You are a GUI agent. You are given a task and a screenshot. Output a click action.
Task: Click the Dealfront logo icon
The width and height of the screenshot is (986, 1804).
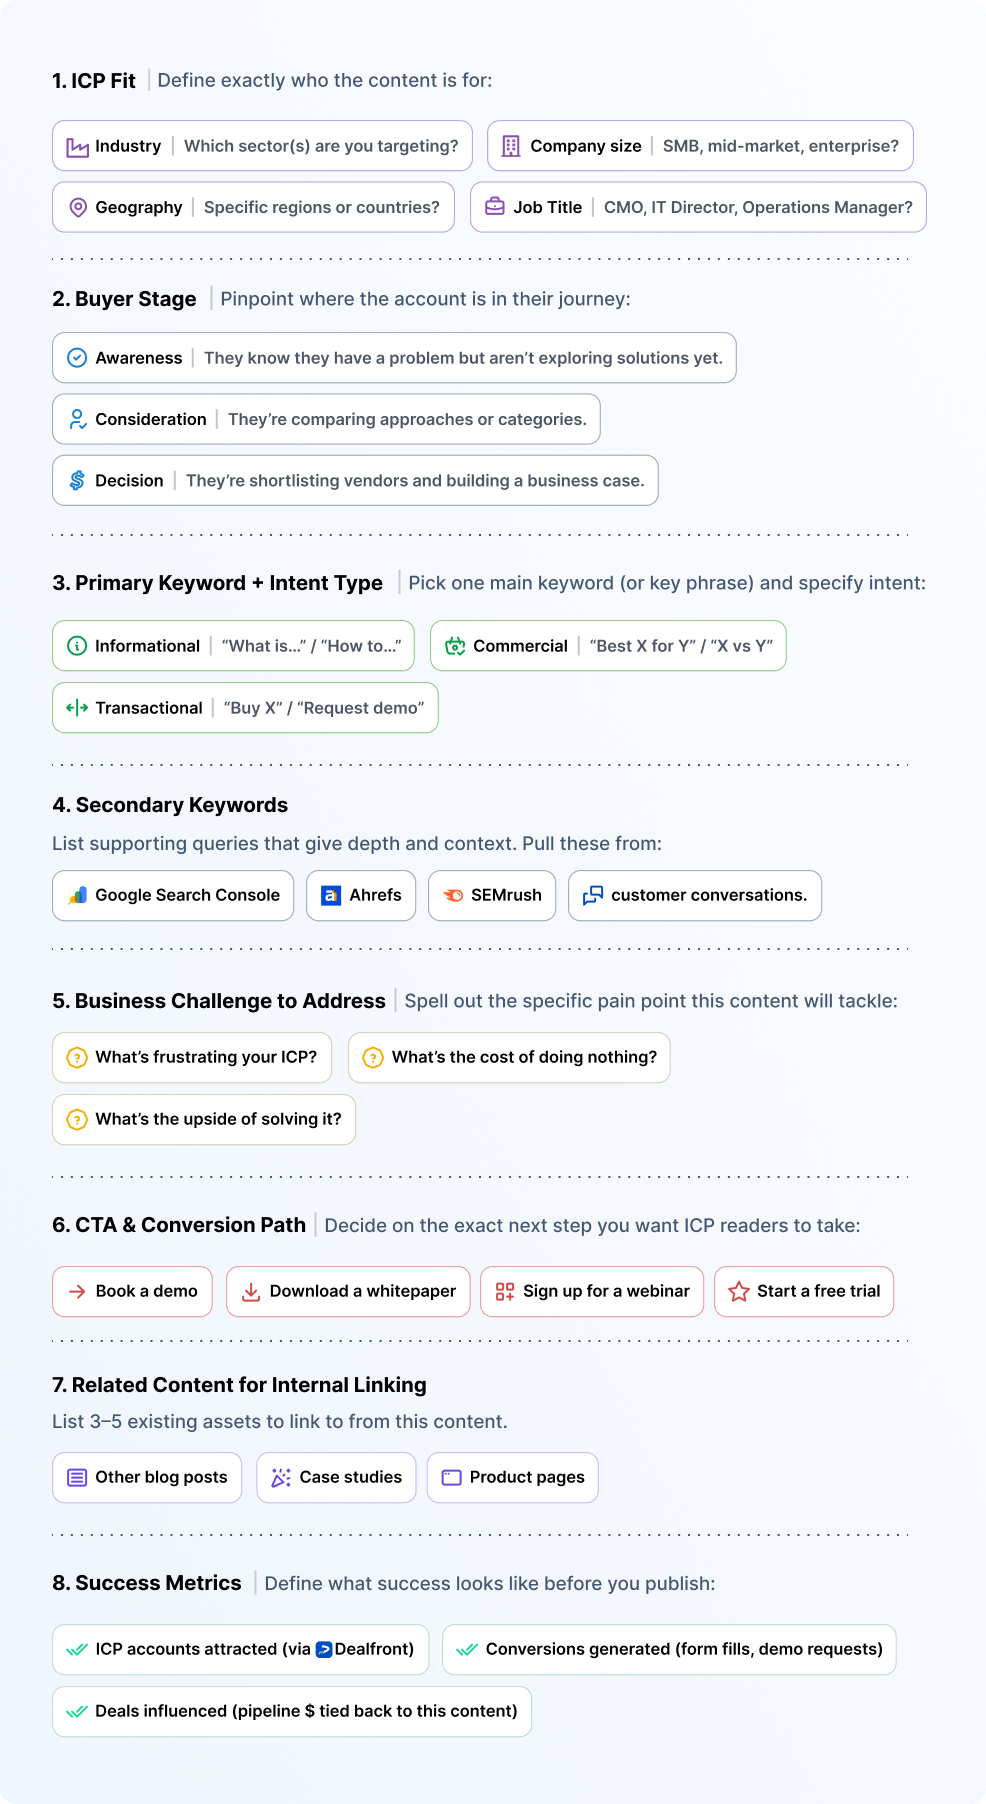pyautogui.click(x=324, y=1650)
